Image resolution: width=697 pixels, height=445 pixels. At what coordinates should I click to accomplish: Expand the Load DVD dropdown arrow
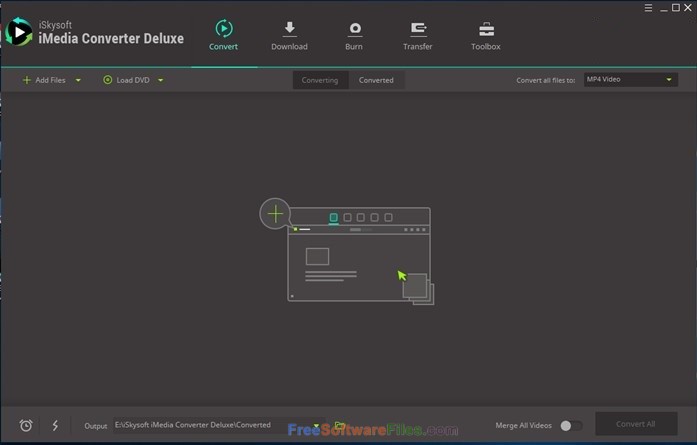[x=160, y=80]
